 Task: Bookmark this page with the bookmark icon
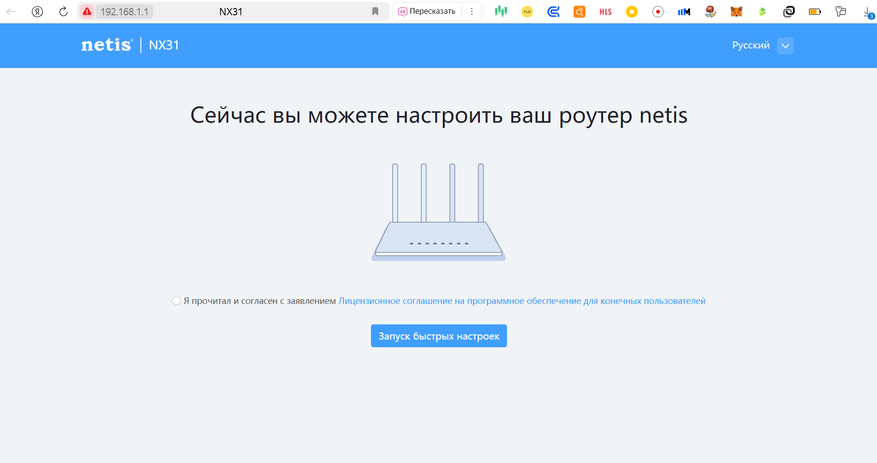tap(375, 11)
